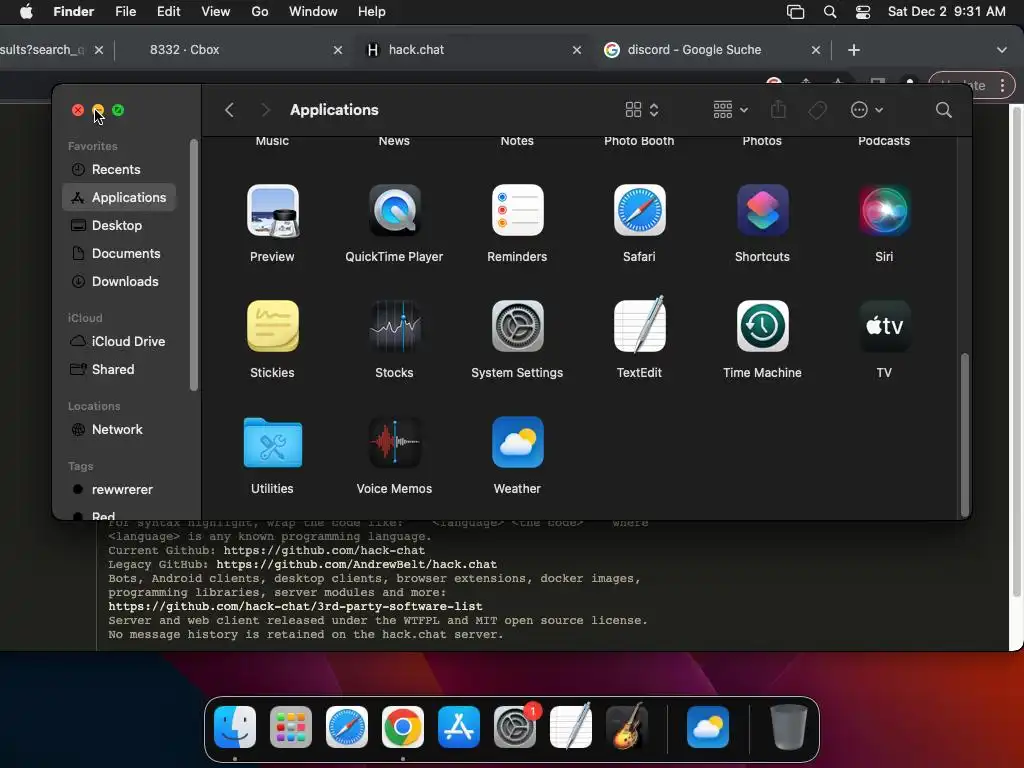Switch to the 8332 · Cbox tab
The height and width of the screenshot is (768, 1024).
(184, 50)
